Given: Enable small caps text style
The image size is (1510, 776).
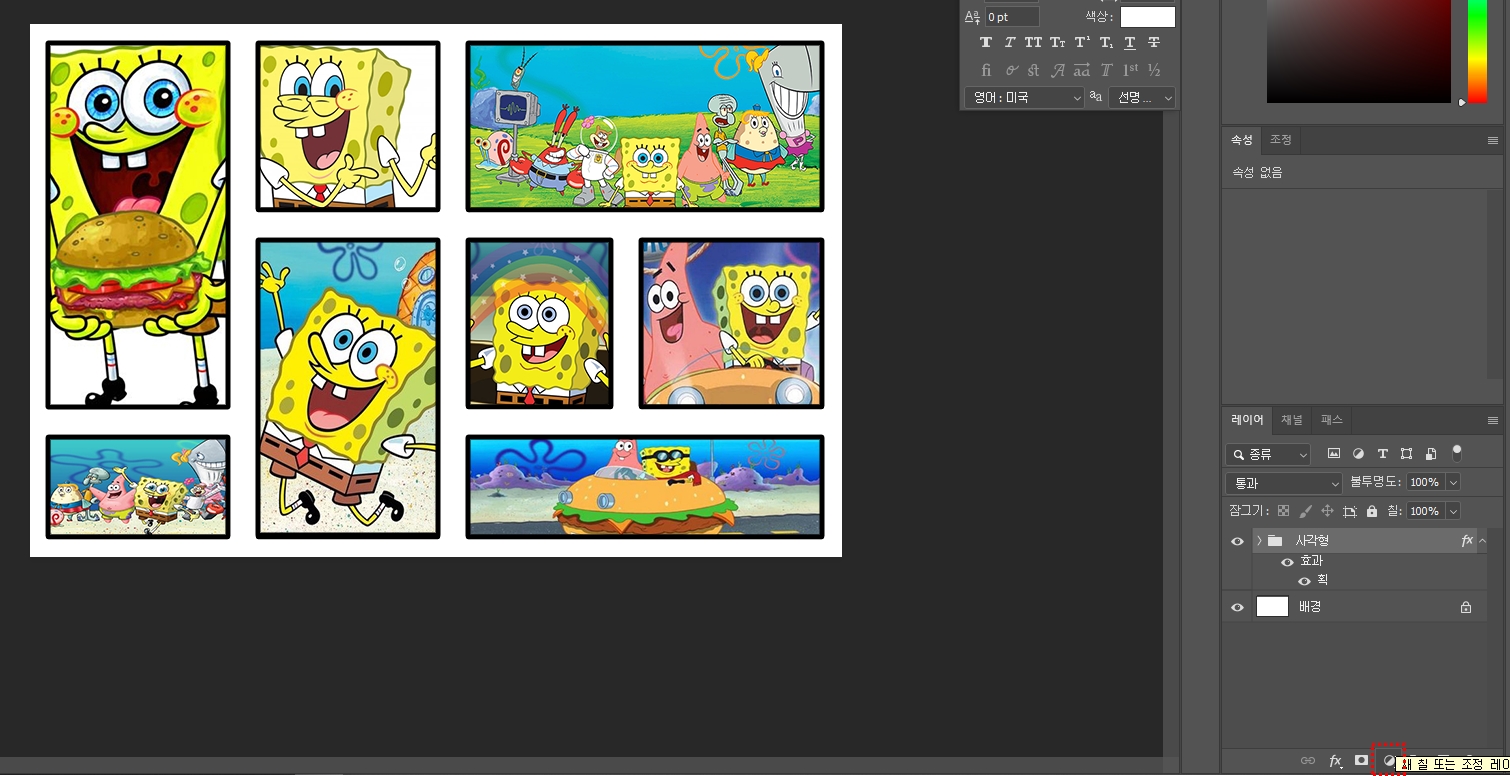Looking at the screenshot, I should pyautogui.click(x=1057, y=42).
